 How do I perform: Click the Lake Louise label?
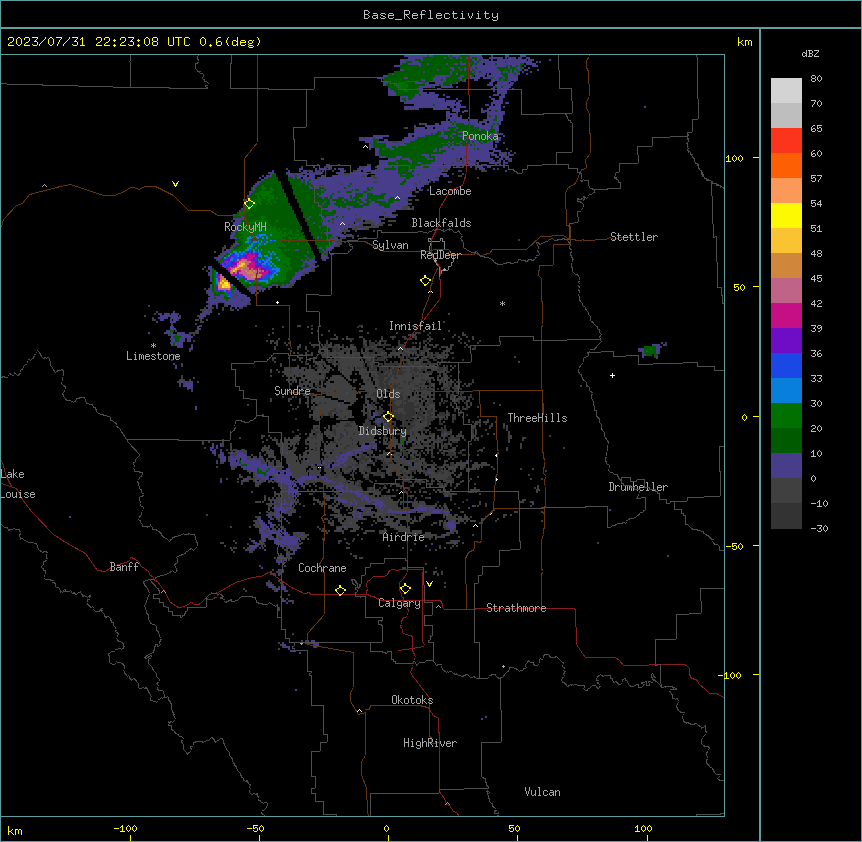coord(18,484)
